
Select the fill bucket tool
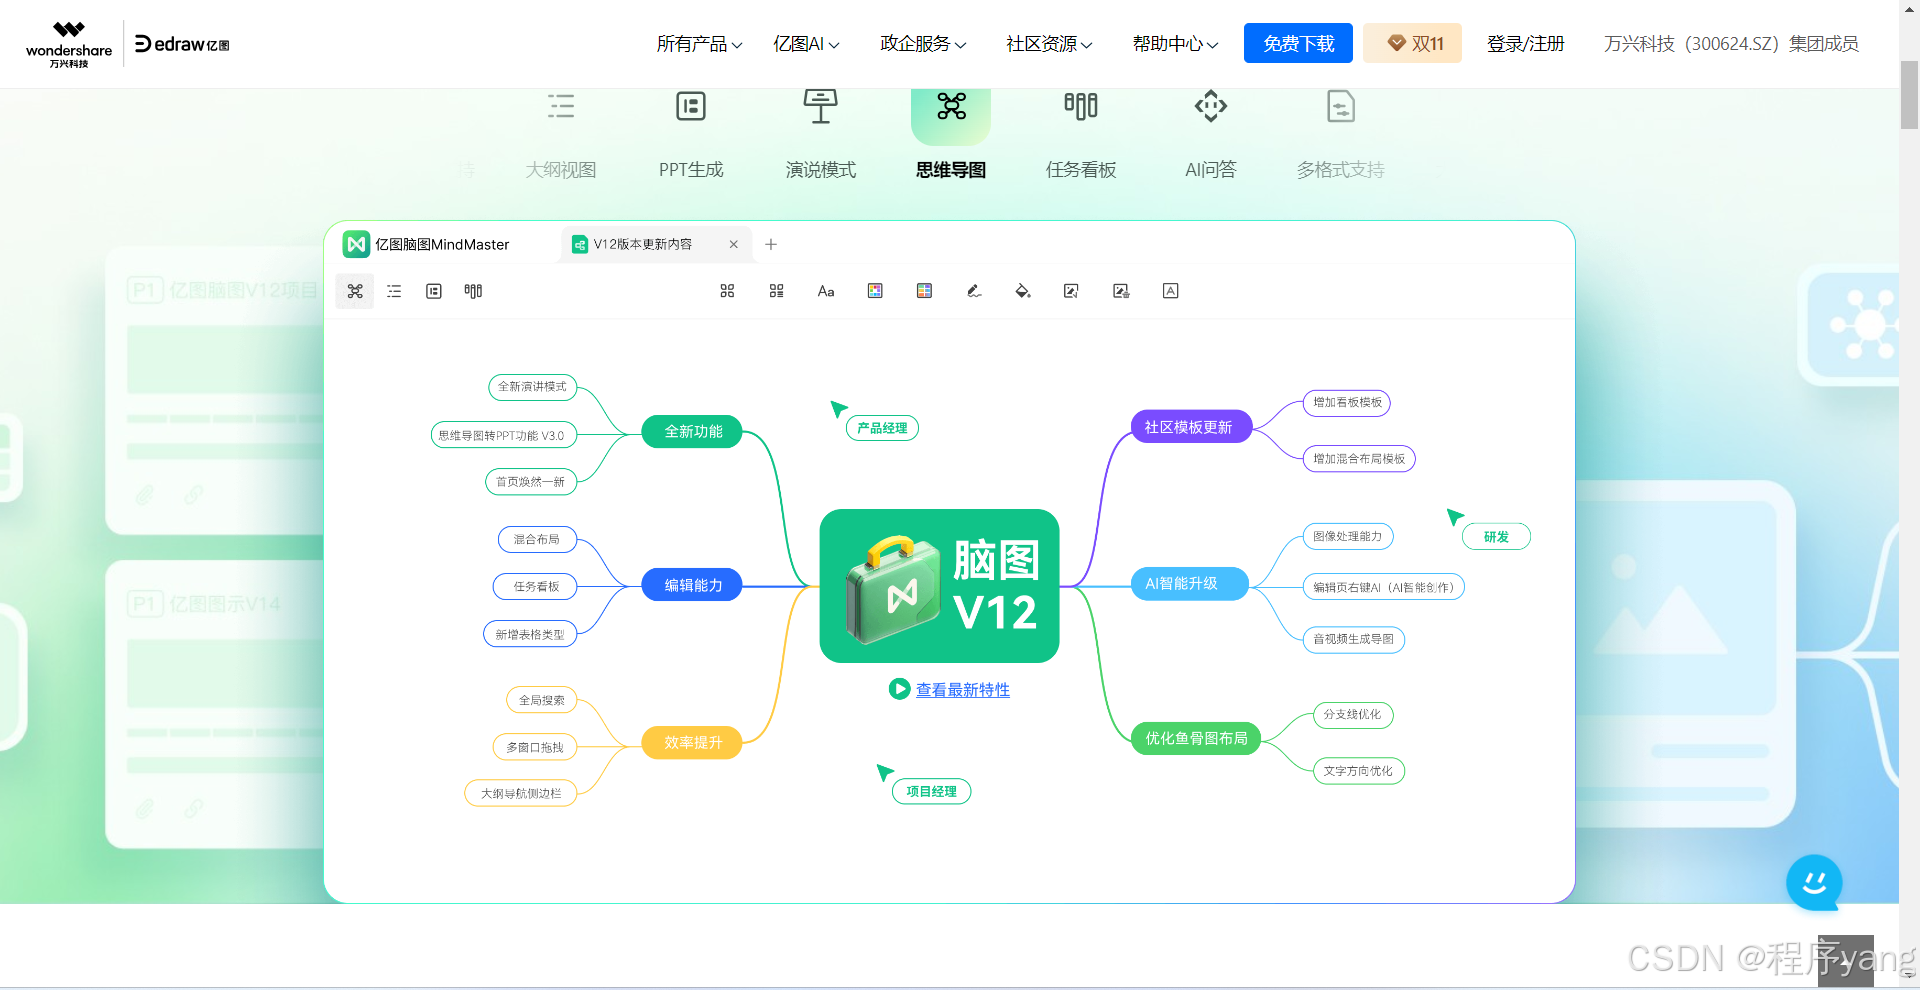tap(1023, 291)
